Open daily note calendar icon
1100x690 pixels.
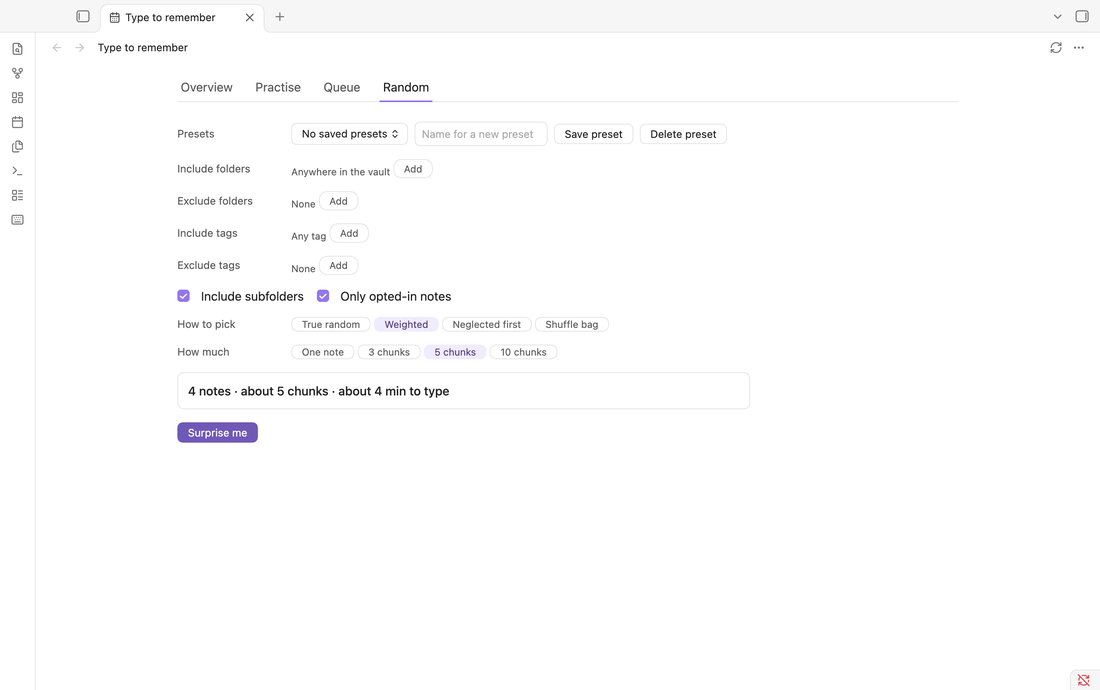coord(18,122)
